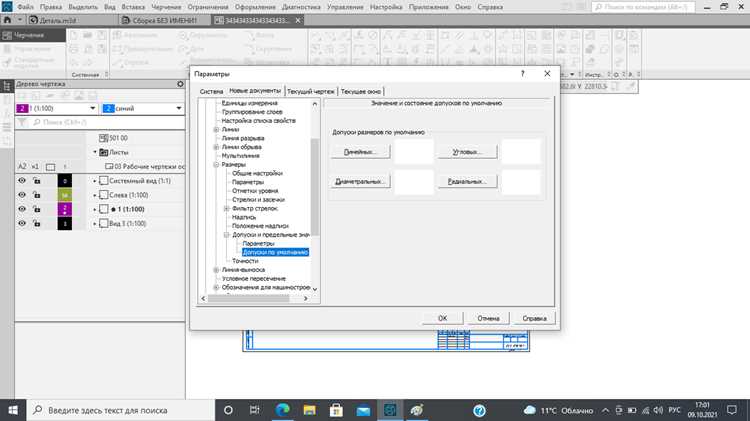The width and height of the screenshot is (750, 421).
Task: Click the black color swatch of Системный вид
Action: [x=65, y=181]
